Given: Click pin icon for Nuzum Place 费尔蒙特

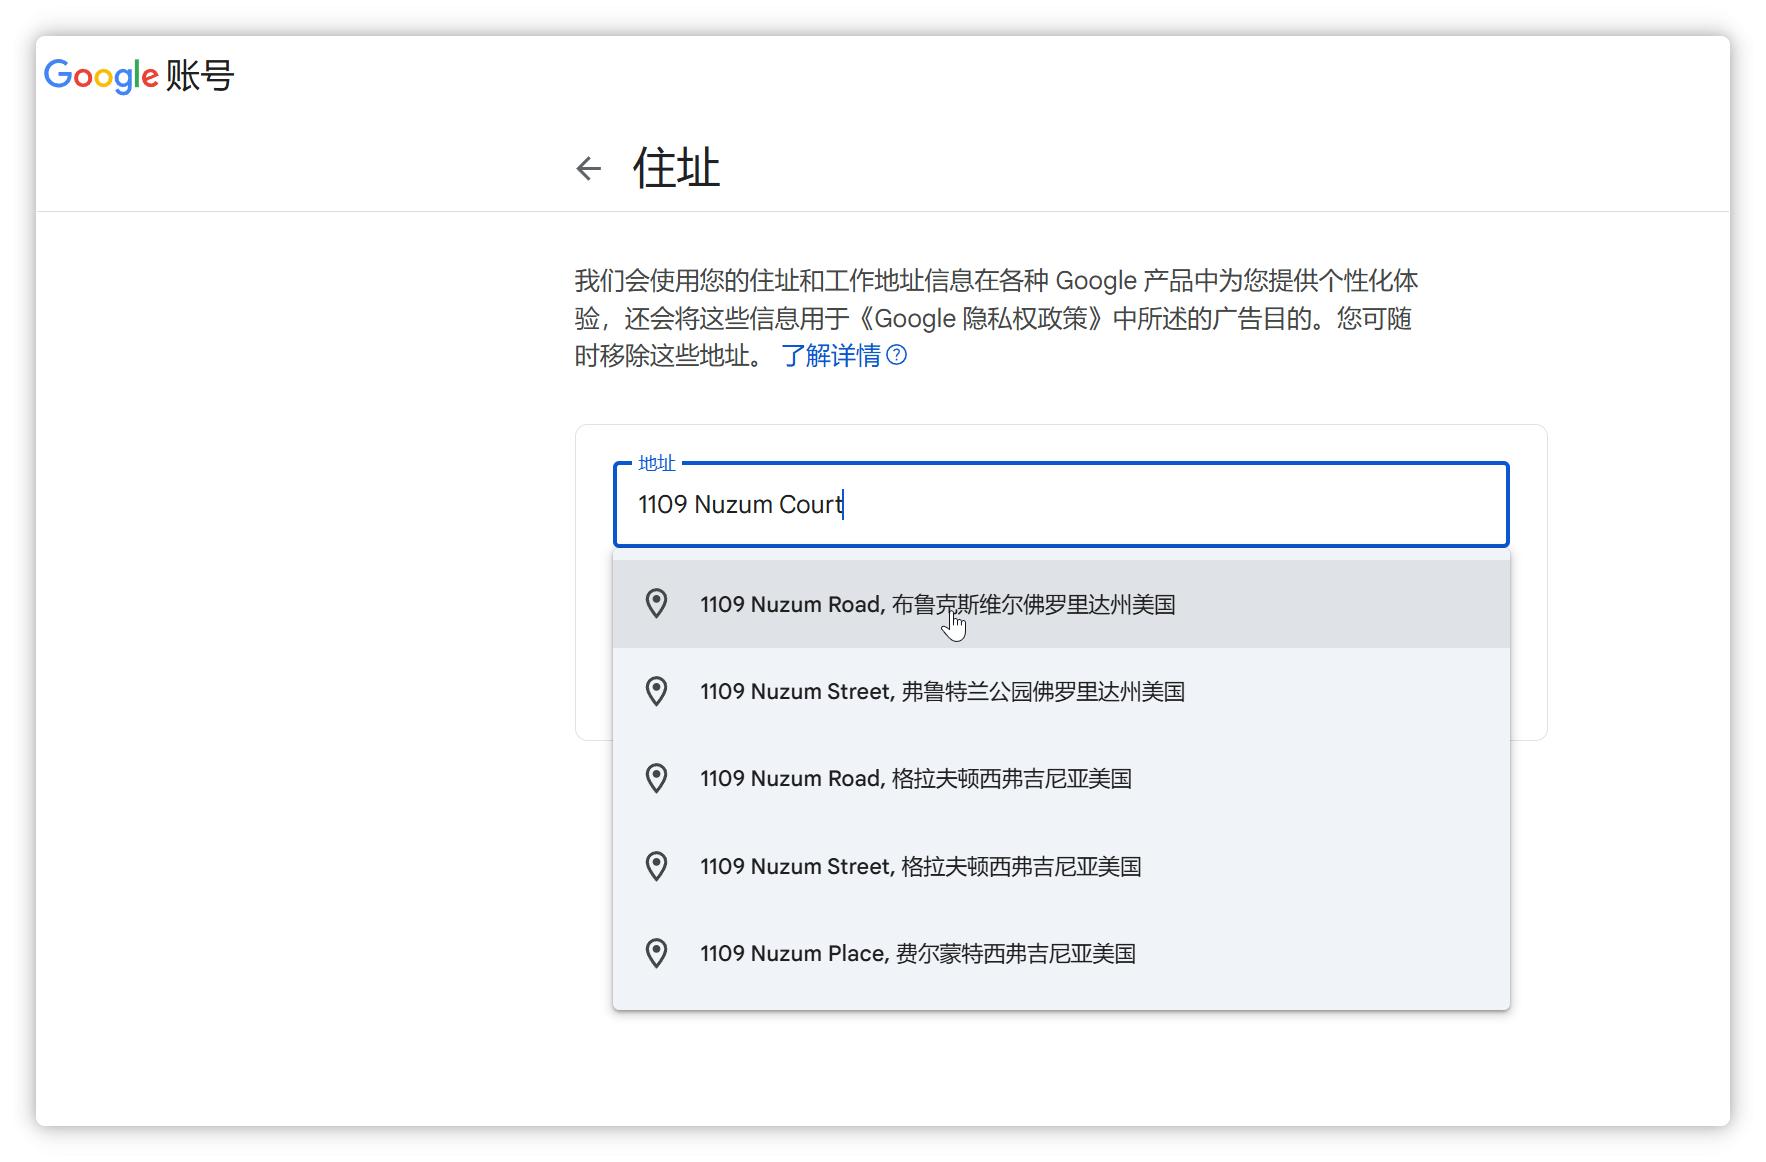Looking at the screenshot, I should [656, 953].
